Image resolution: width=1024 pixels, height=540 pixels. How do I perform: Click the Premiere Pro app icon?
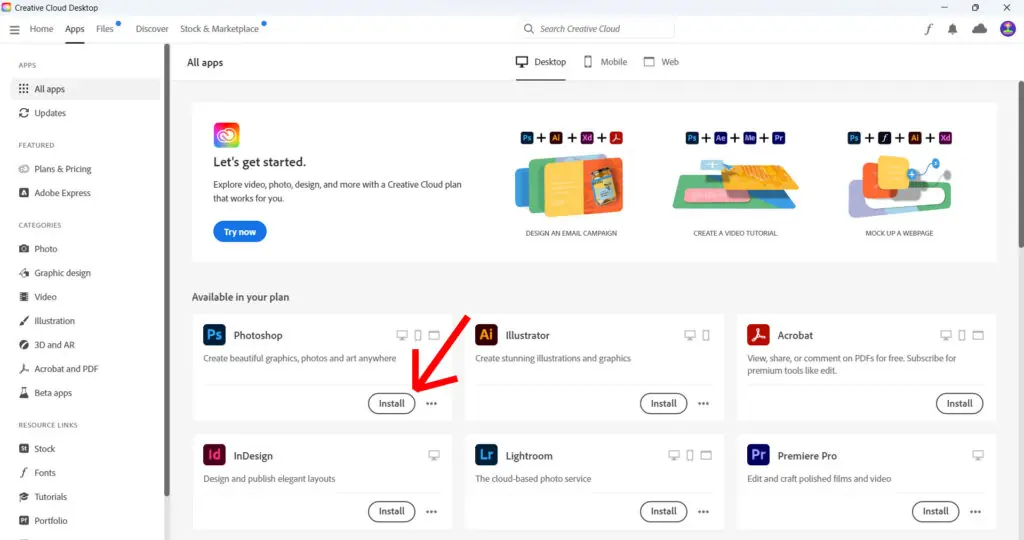point(758,456)
